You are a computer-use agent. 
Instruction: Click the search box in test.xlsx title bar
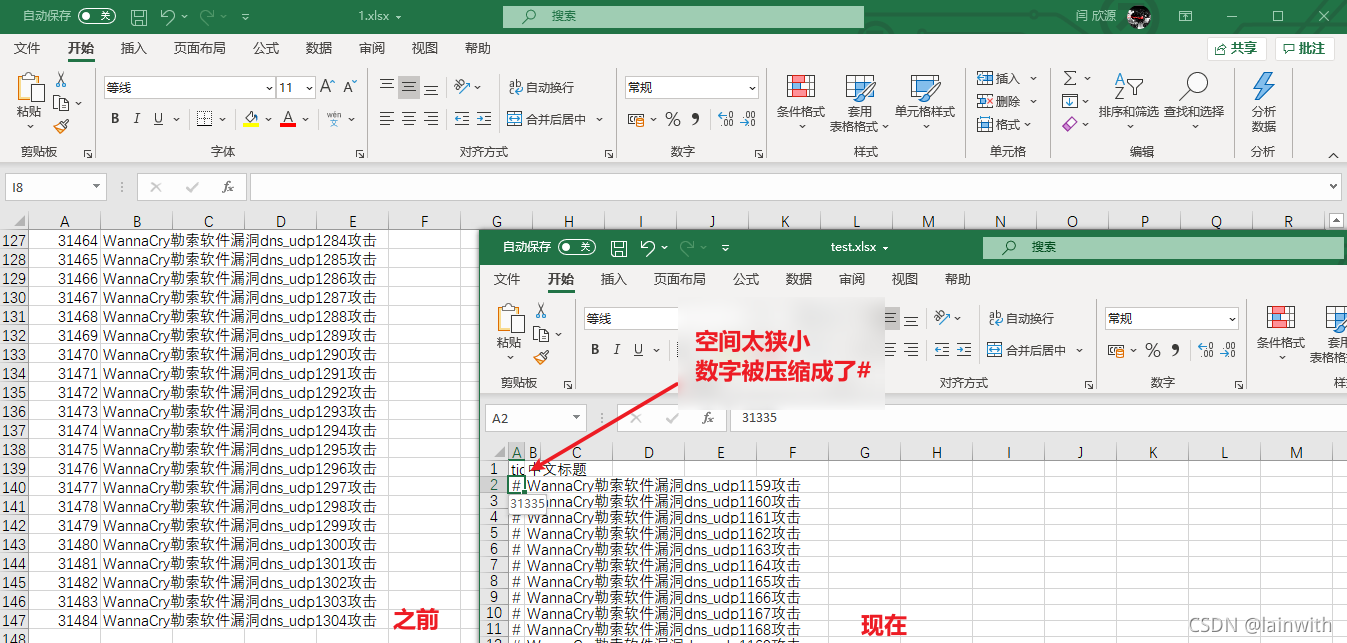[1165, 247]
